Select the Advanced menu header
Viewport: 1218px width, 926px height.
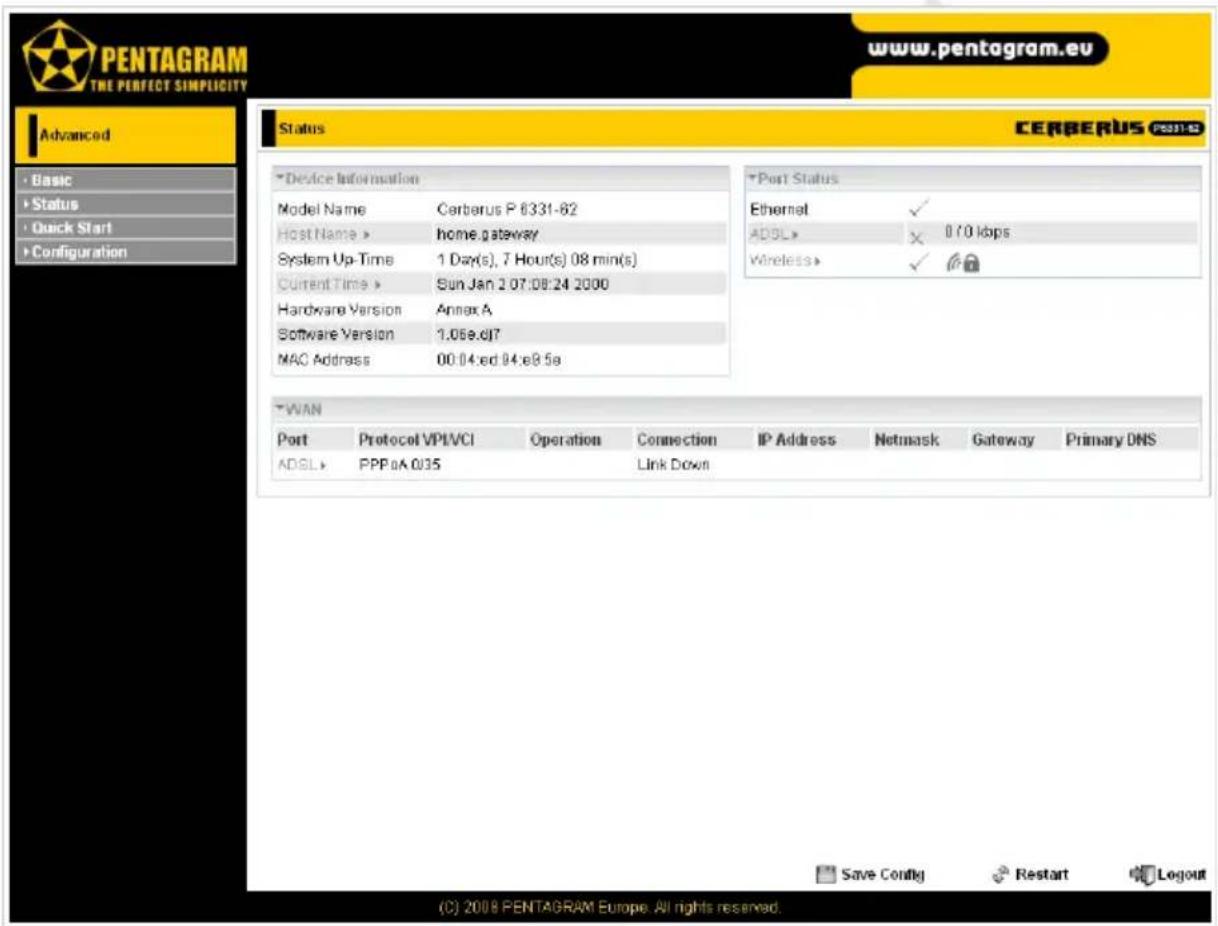point(126,136)
